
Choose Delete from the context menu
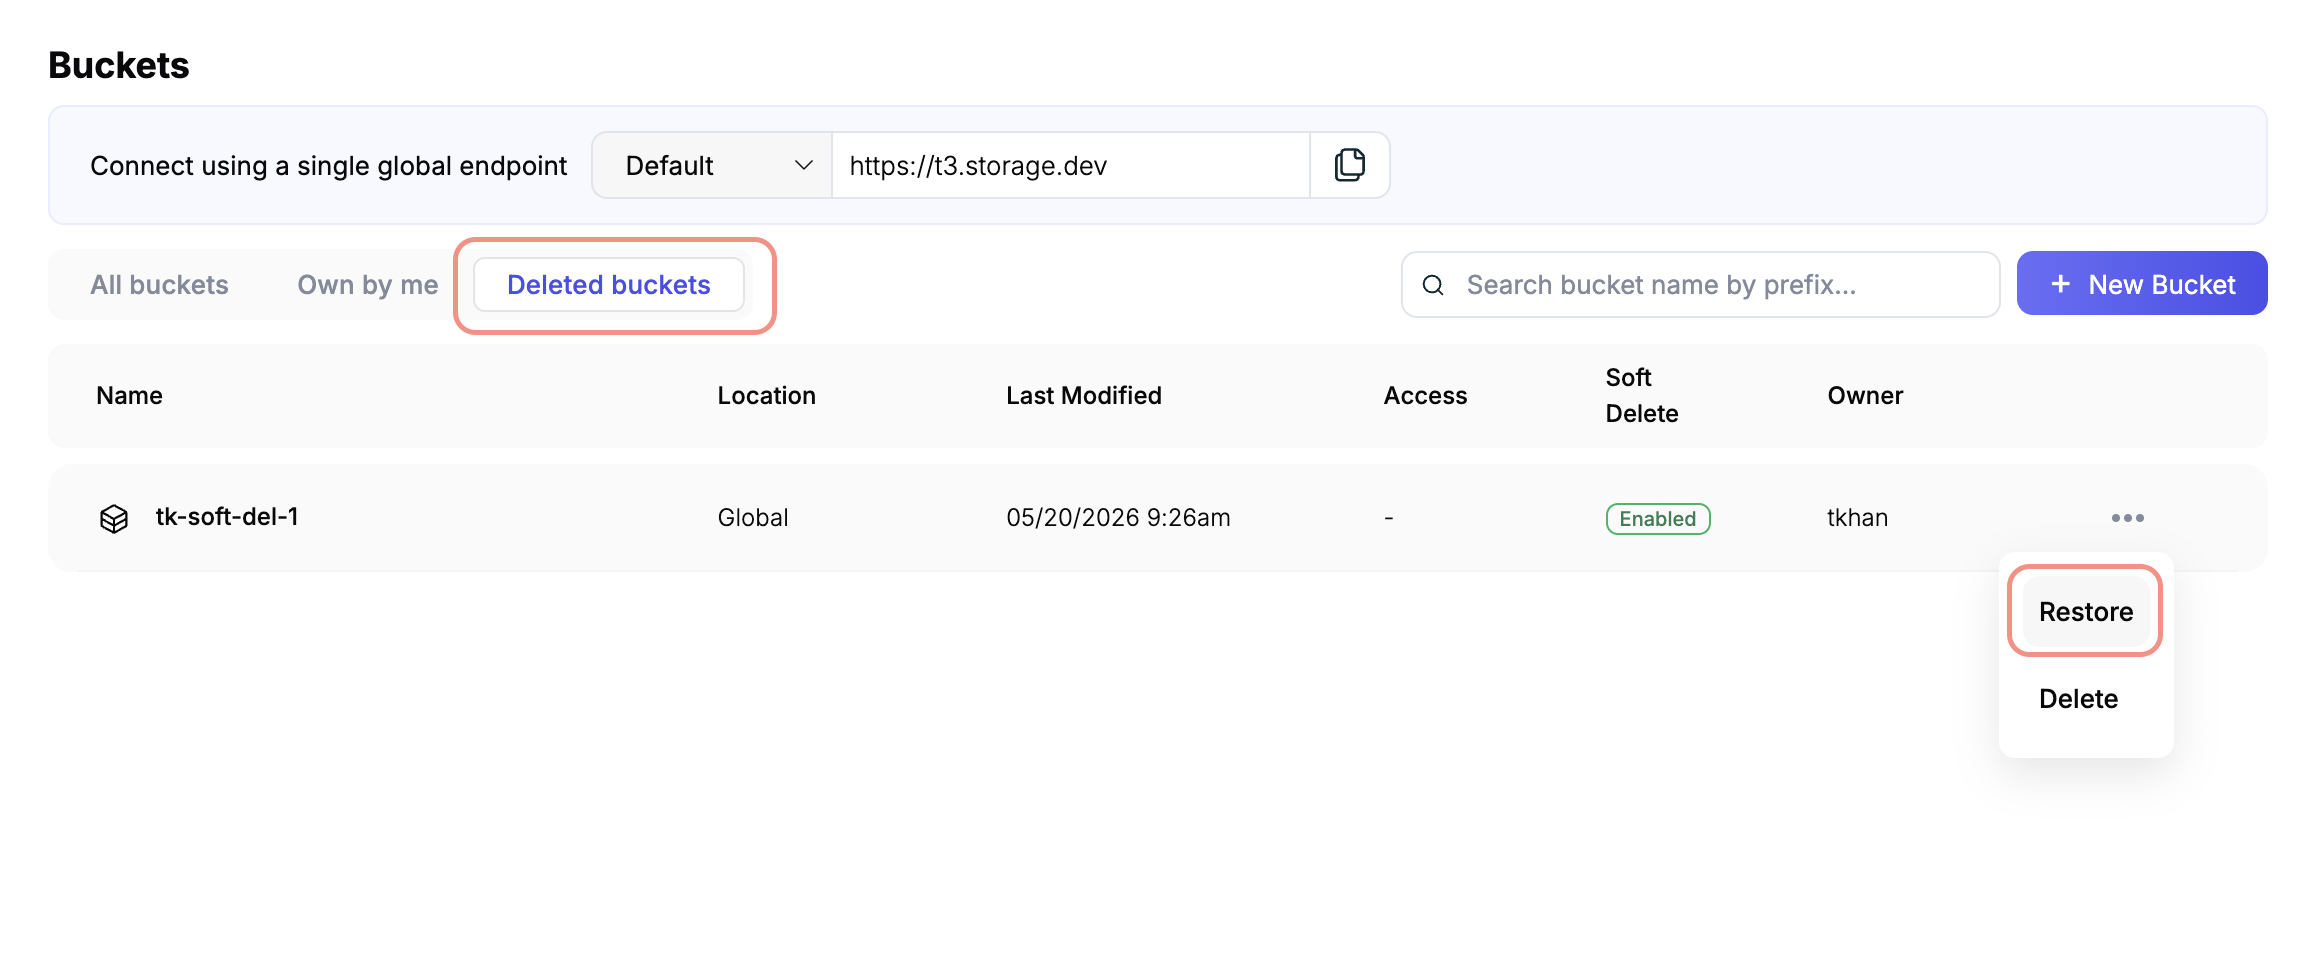[2078, 698]
